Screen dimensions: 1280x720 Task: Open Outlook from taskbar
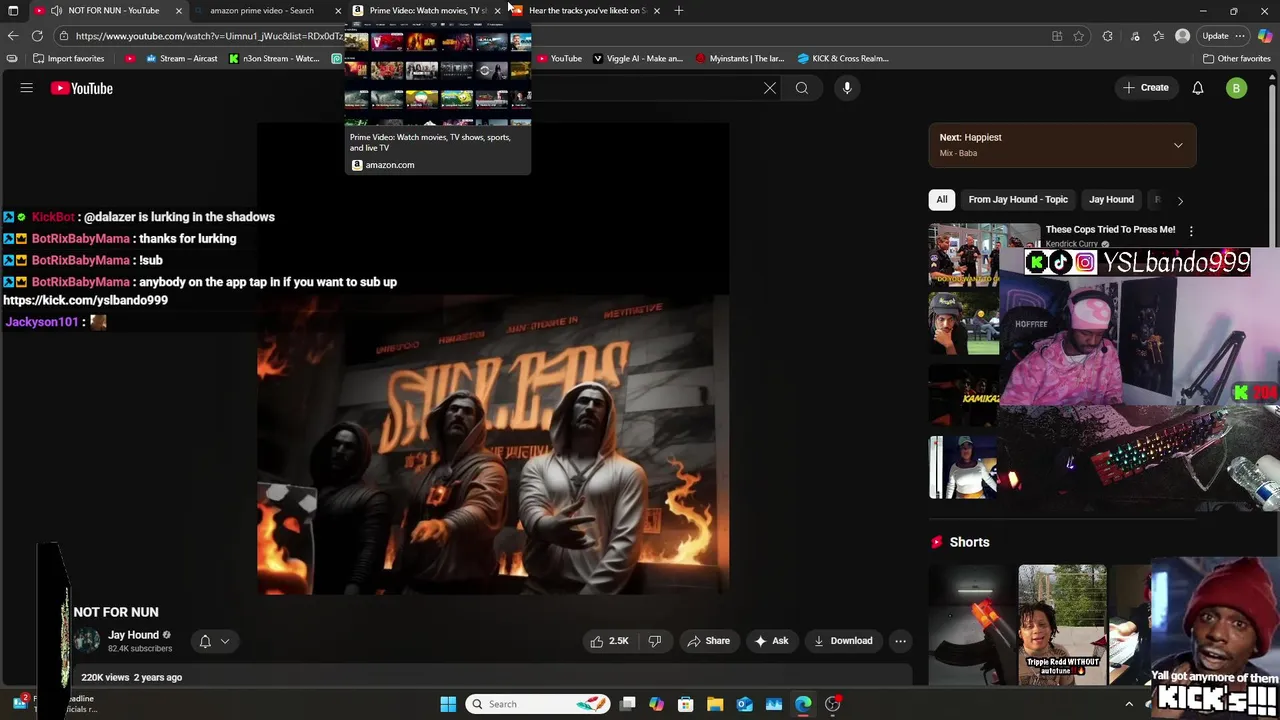coord(745,704)
